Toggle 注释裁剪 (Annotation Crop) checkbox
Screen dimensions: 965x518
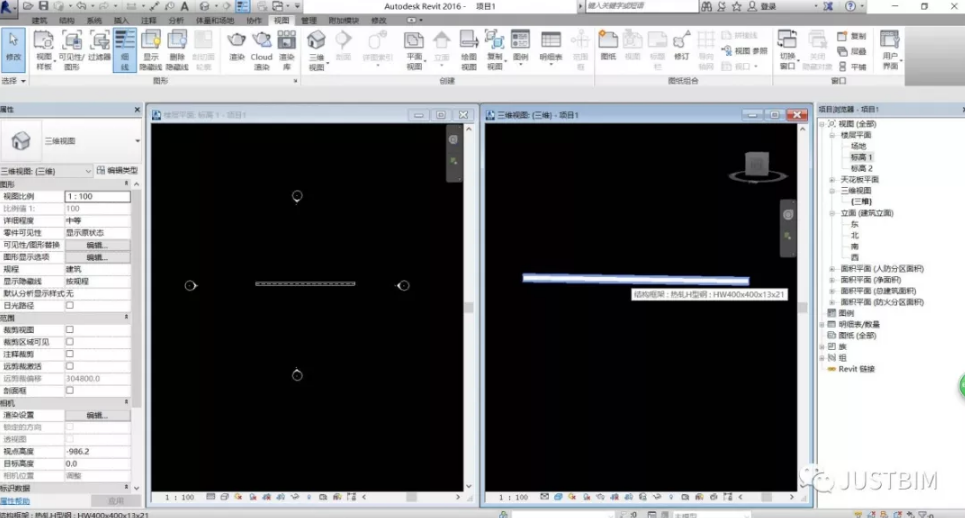click(70, 354)
